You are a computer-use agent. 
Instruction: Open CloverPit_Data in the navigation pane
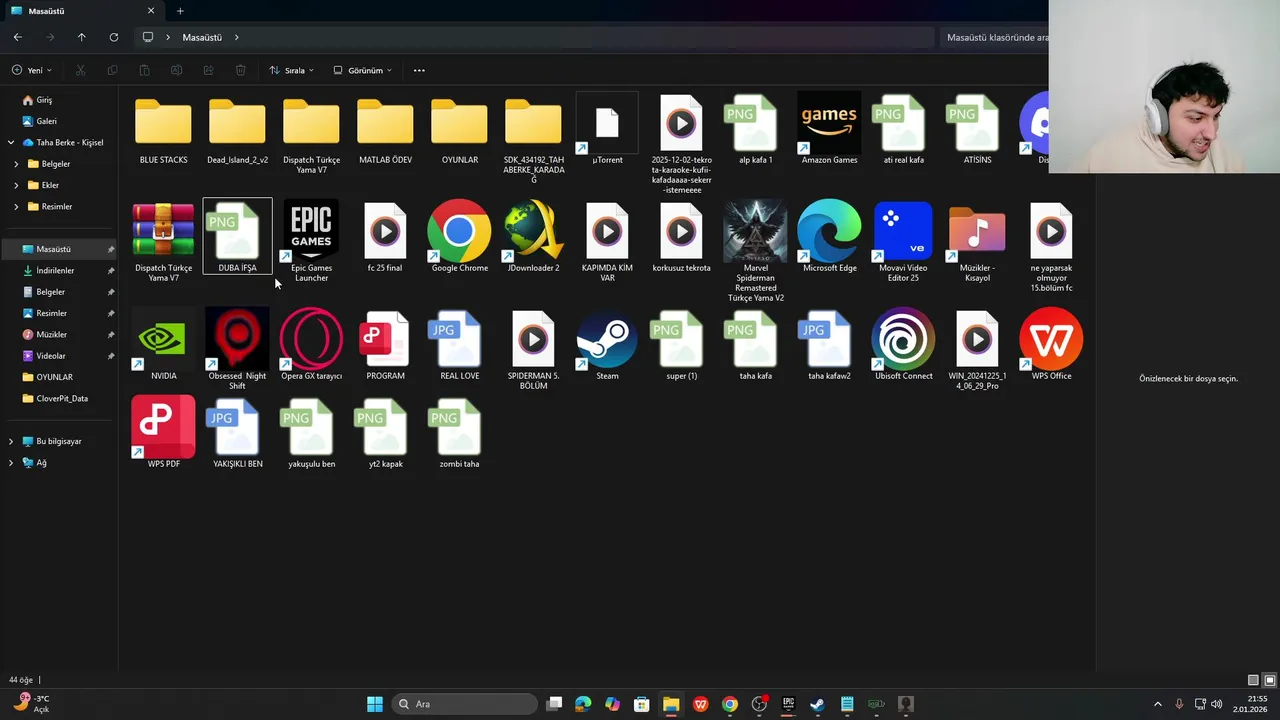[60, 398]
